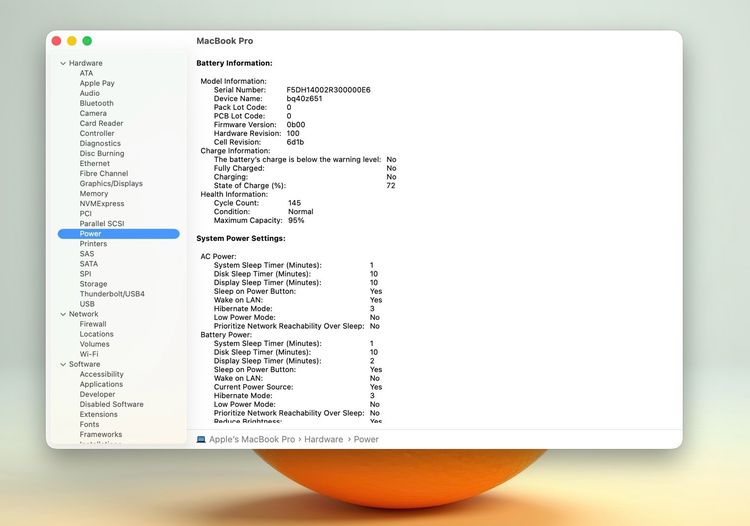Viewport: 750px width, 526px height.
Task: Open Card Reader details
Action: click(101, 123)
